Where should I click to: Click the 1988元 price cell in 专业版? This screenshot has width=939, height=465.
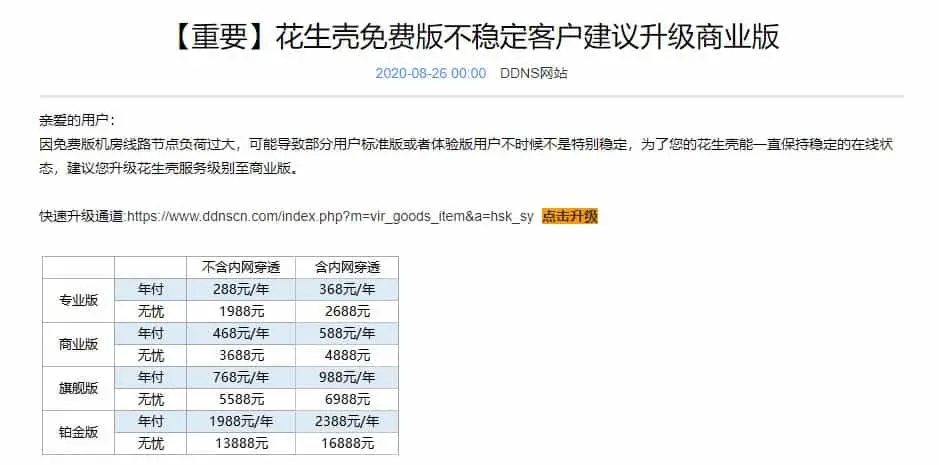[x=241, y=312]
